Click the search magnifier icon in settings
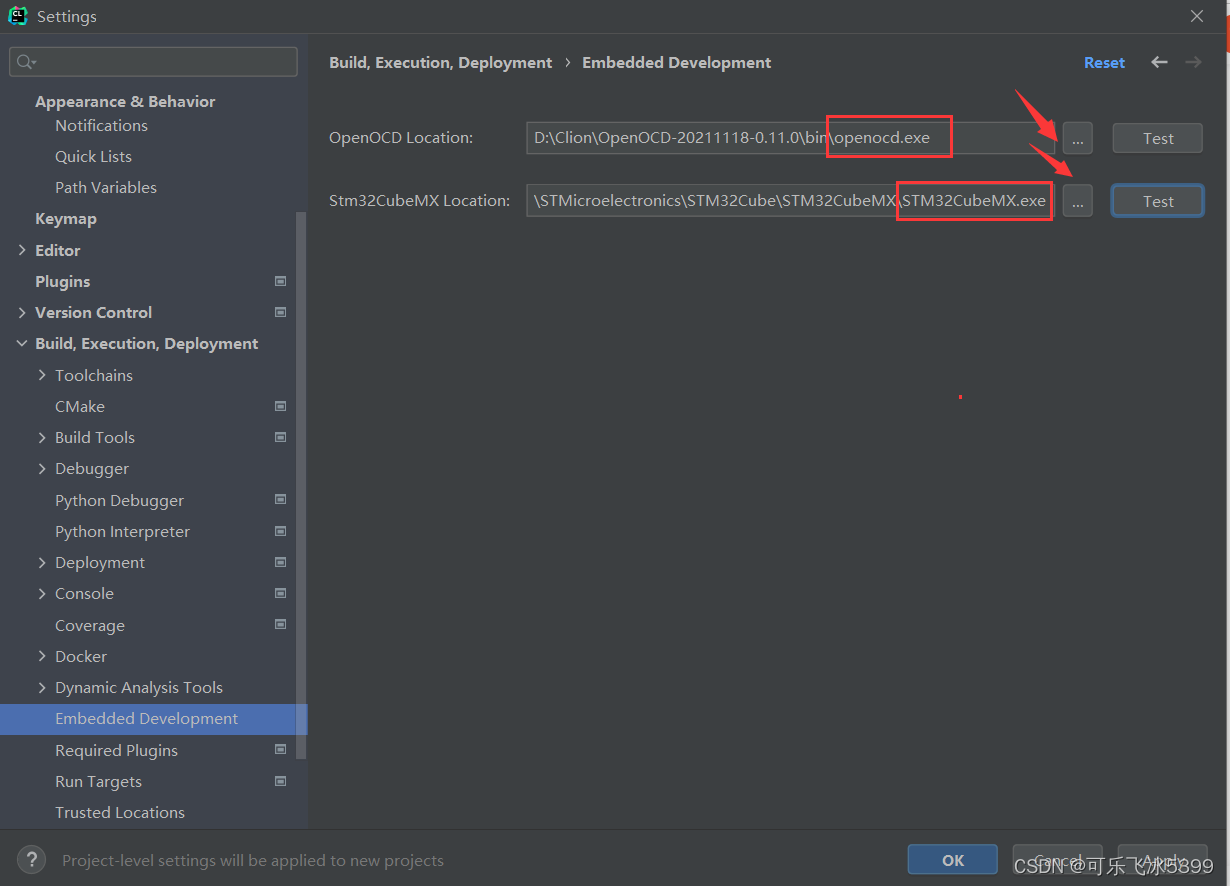This screenshot has width=1230, height=886. 26,62
